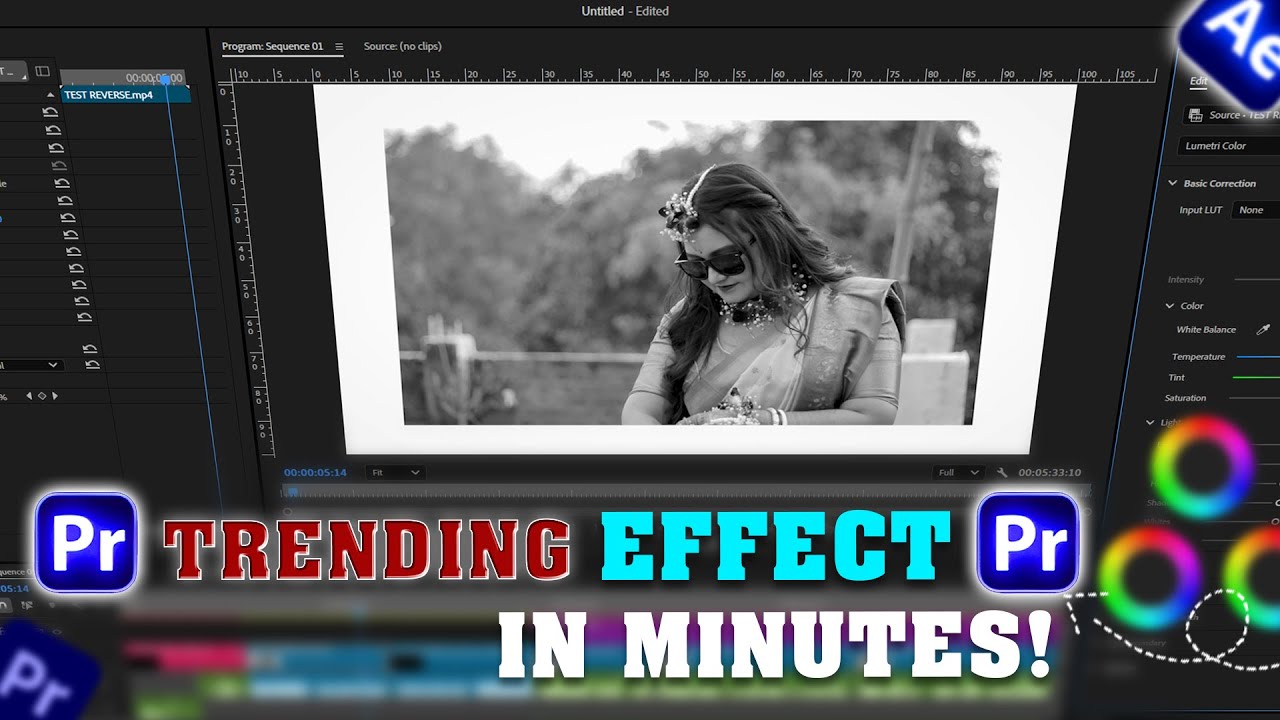Click the playhead timecode 00:00:05:14
The height and width of the screenshot is (720, 1280).
315,472
